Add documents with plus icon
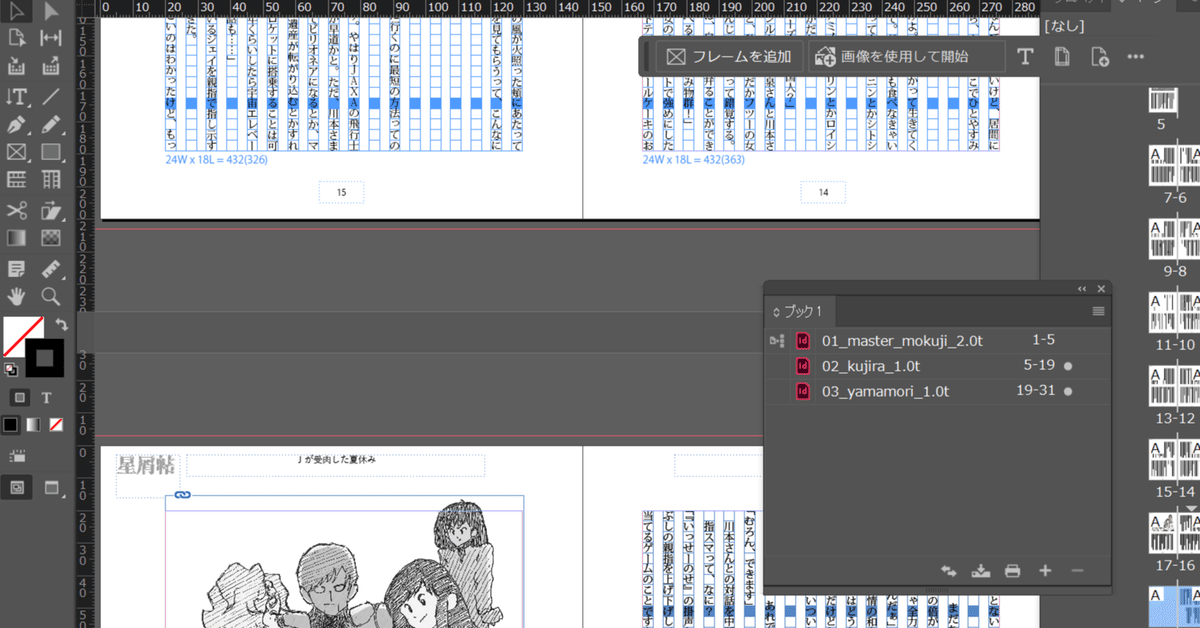1200x628 pixels. 1045,571
